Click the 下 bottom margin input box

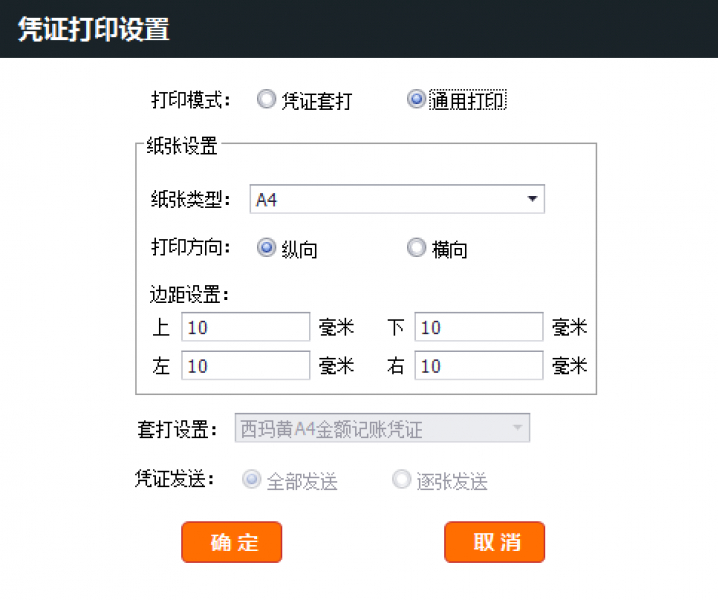coord(478,327)
